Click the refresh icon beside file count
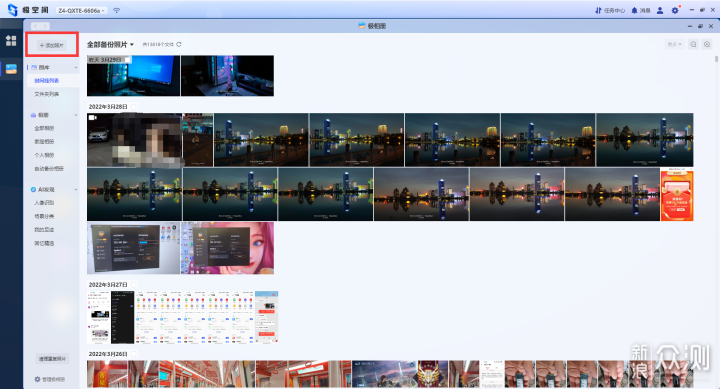Screen dimensions: 720x389 179,45
